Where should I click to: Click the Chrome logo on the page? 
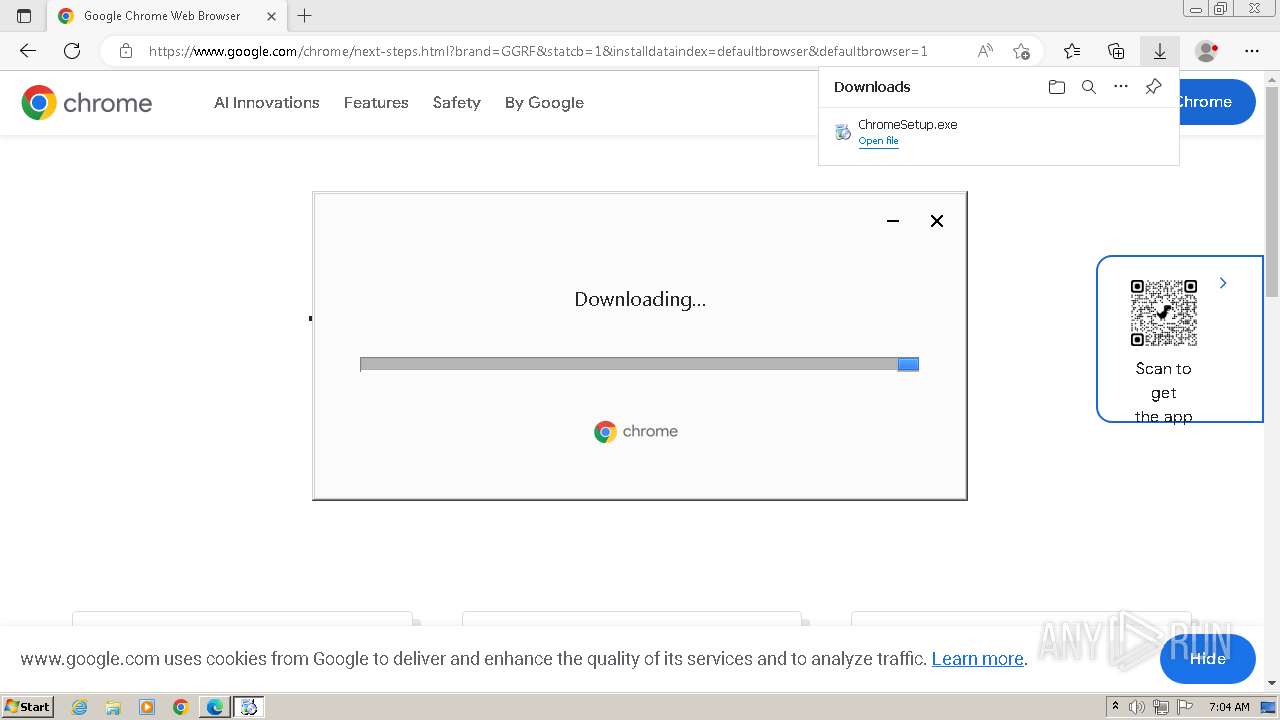[87, 102]
